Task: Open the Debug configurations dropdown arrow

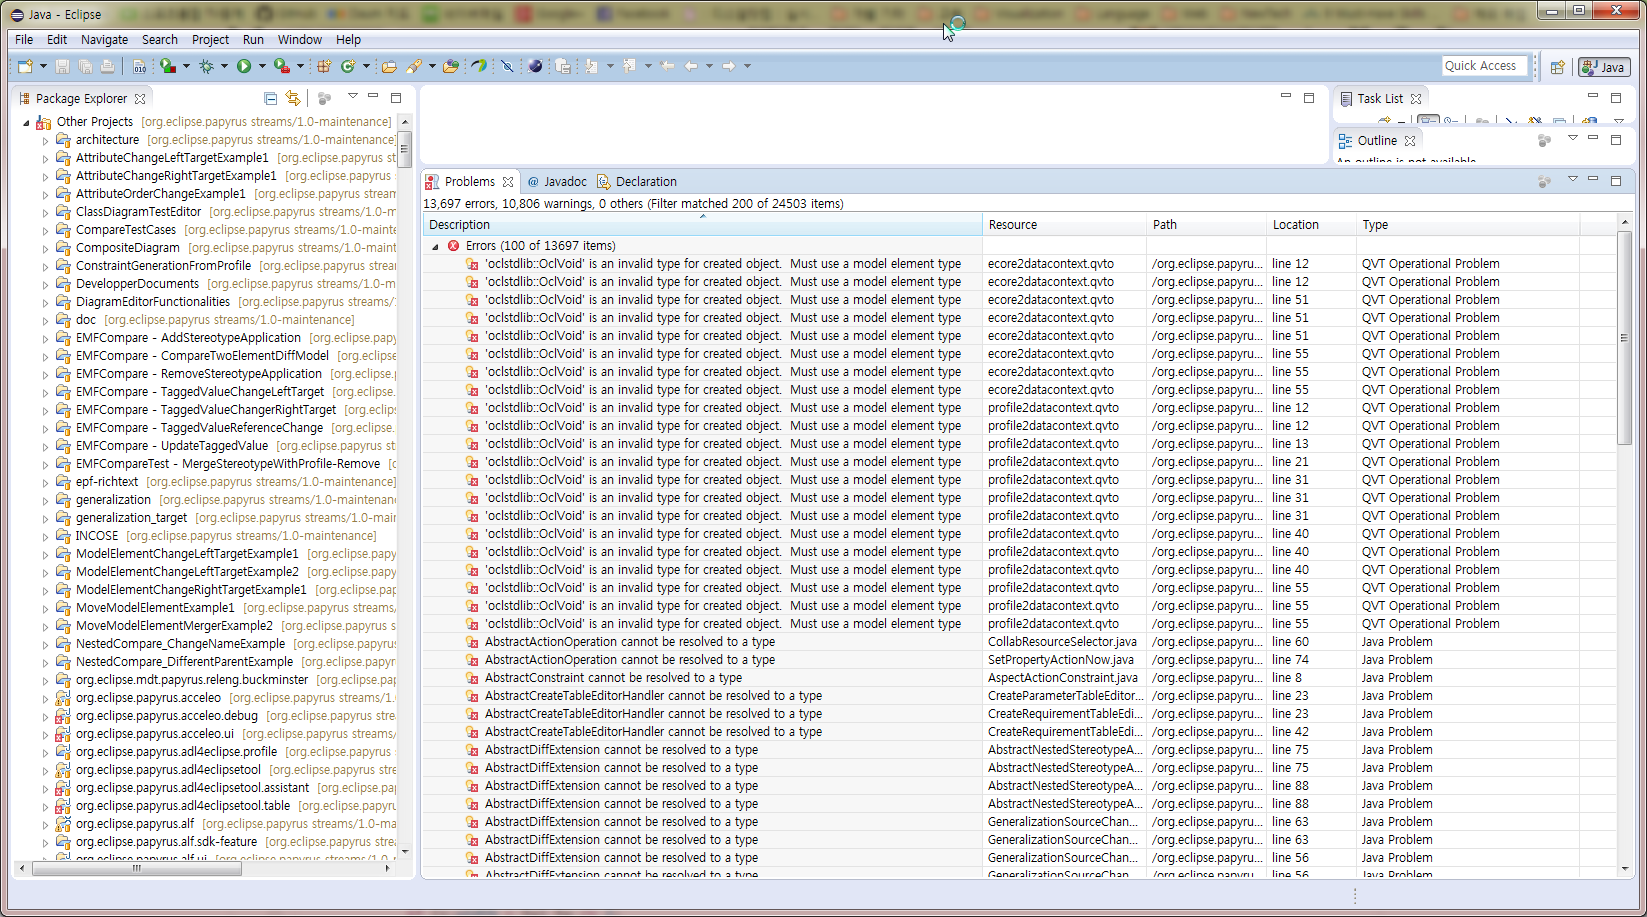Action: click(224, 66)
